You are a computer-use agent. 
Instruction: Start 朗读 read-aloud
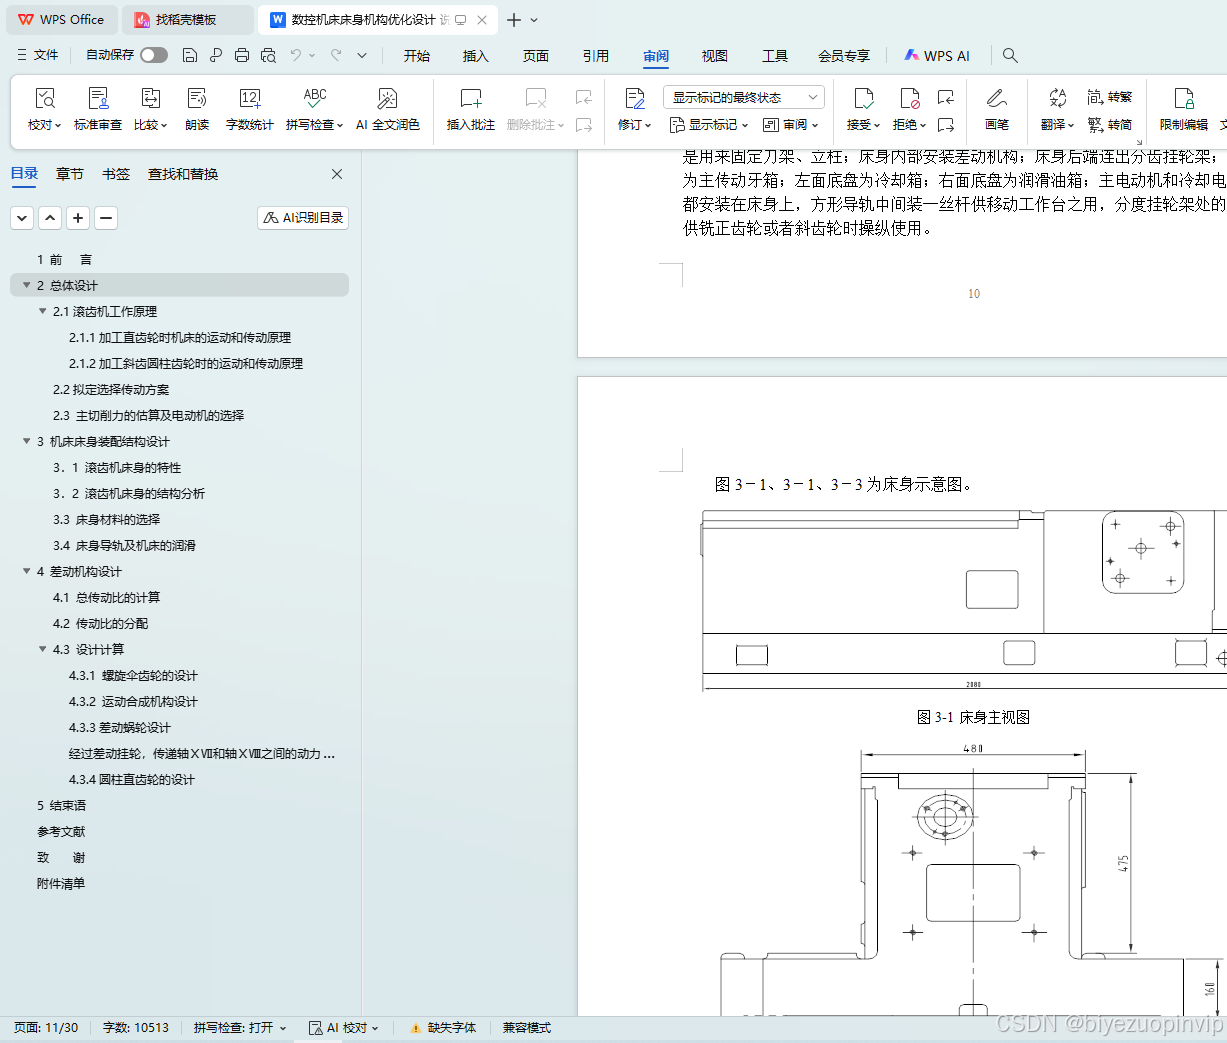pyautogui.click(x=197, y=108)
